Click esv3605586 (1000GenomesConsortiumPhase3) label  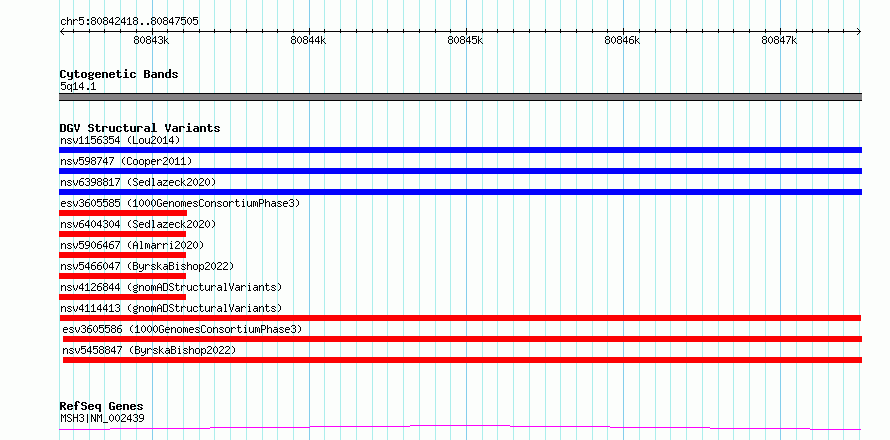tap(182, 329)
